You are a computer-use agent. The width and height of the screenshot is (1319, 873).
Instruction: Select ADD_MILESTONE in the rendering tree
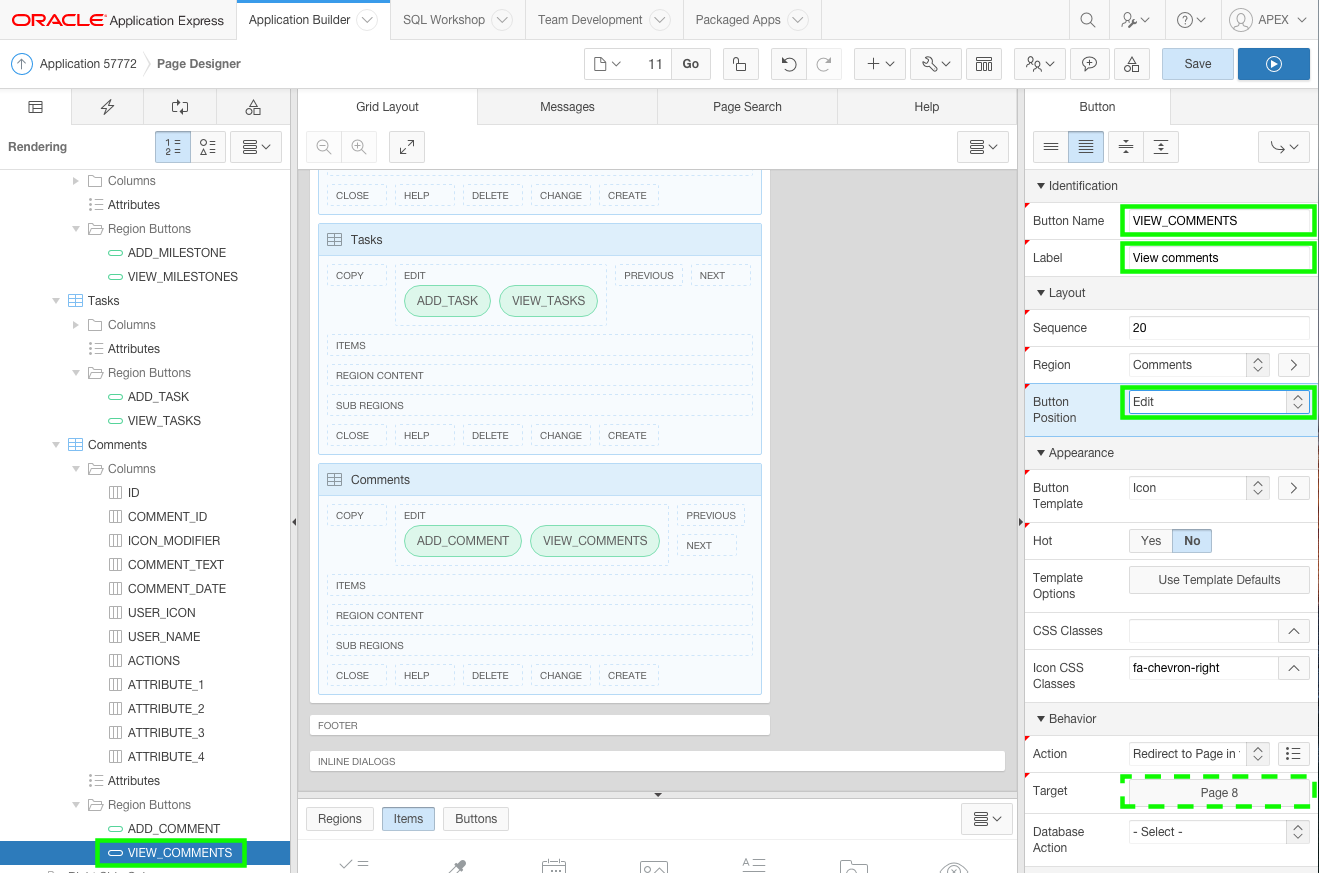(177, 253)
